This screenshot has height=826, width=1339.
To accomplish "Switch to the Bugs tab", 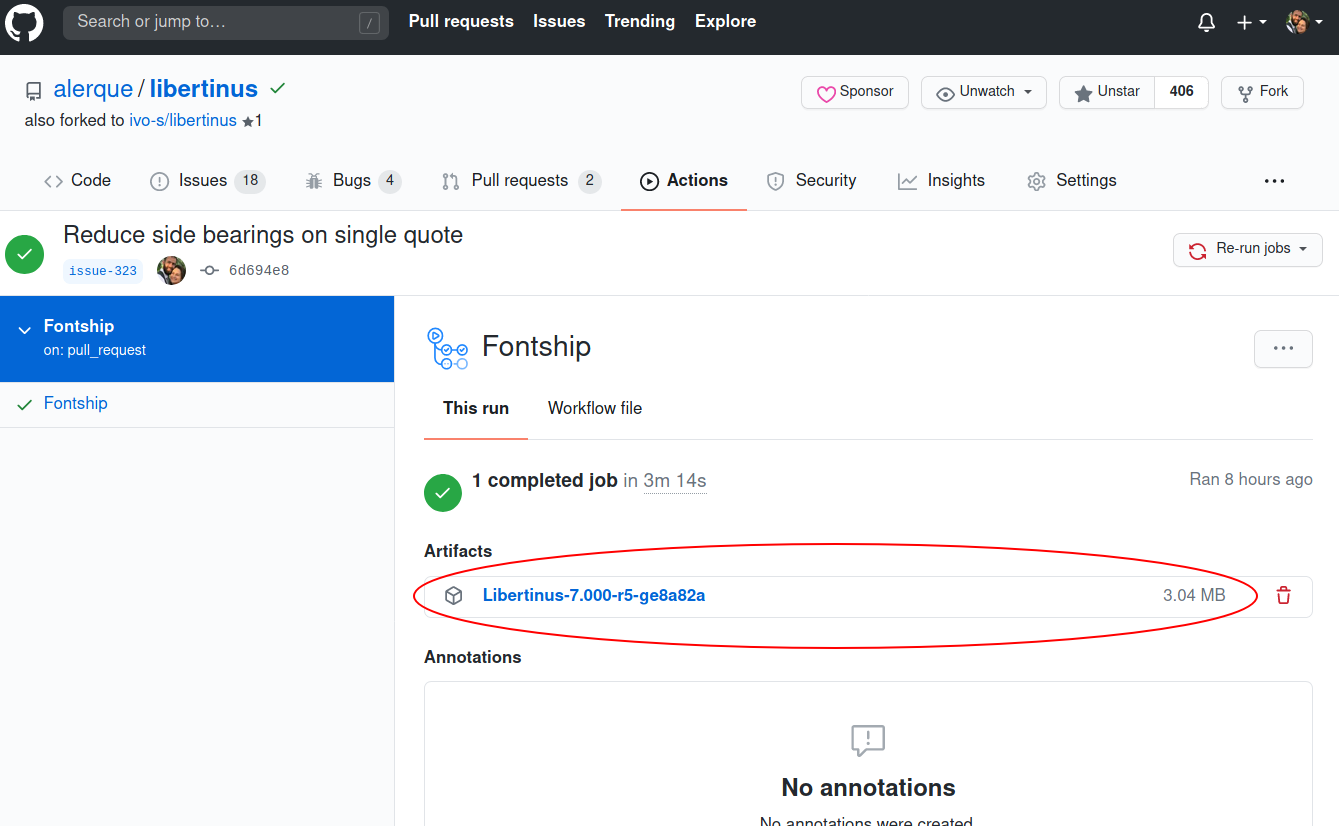I will pyautogui.click(x=353, y=181).
